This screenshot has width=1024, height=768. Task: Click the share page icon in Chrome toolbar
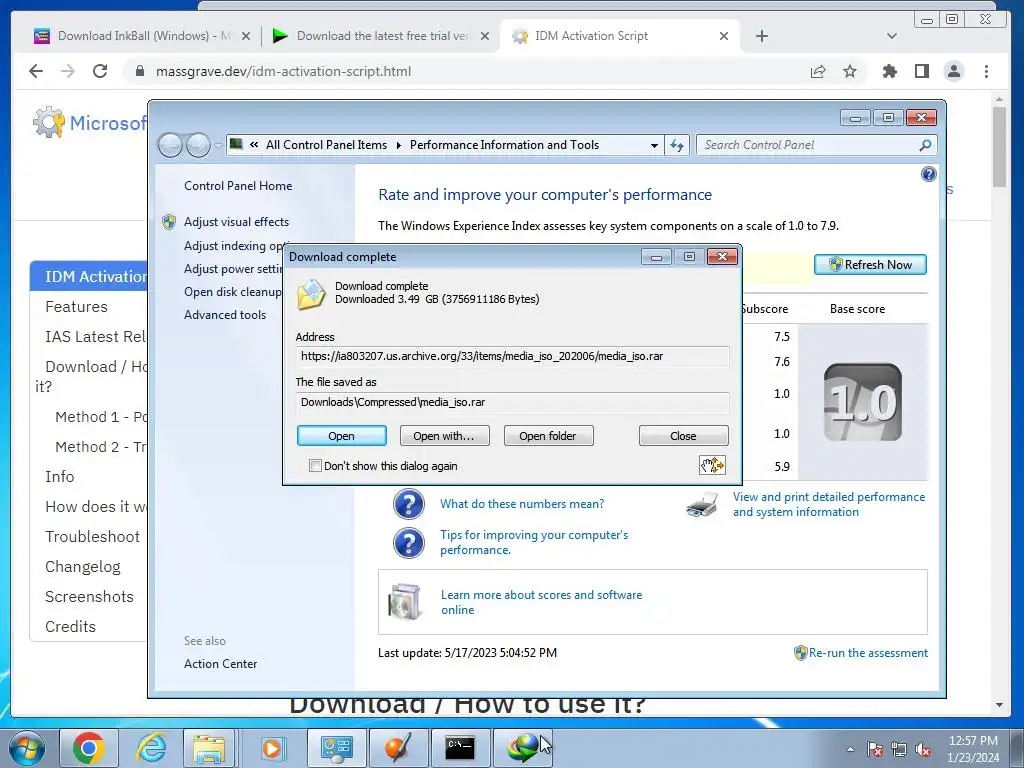tap(818, 71)
